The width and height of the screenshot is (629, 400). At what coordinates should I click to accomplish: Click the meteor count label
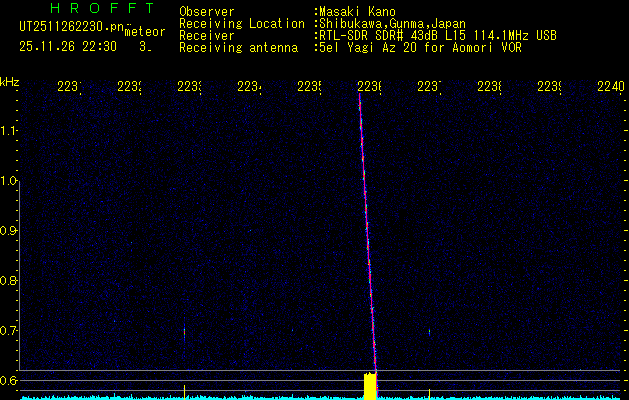(x=144, y=32)
